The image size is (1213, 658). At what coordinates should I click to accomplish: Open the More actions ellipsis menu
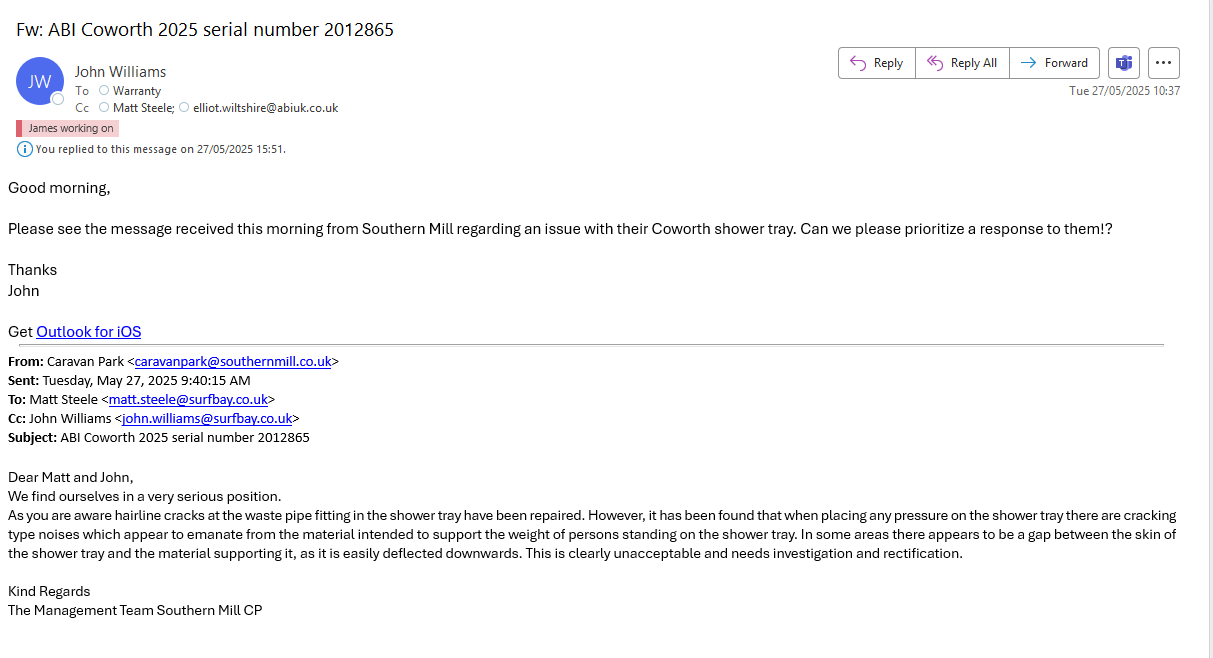(x=1163, y=63)
